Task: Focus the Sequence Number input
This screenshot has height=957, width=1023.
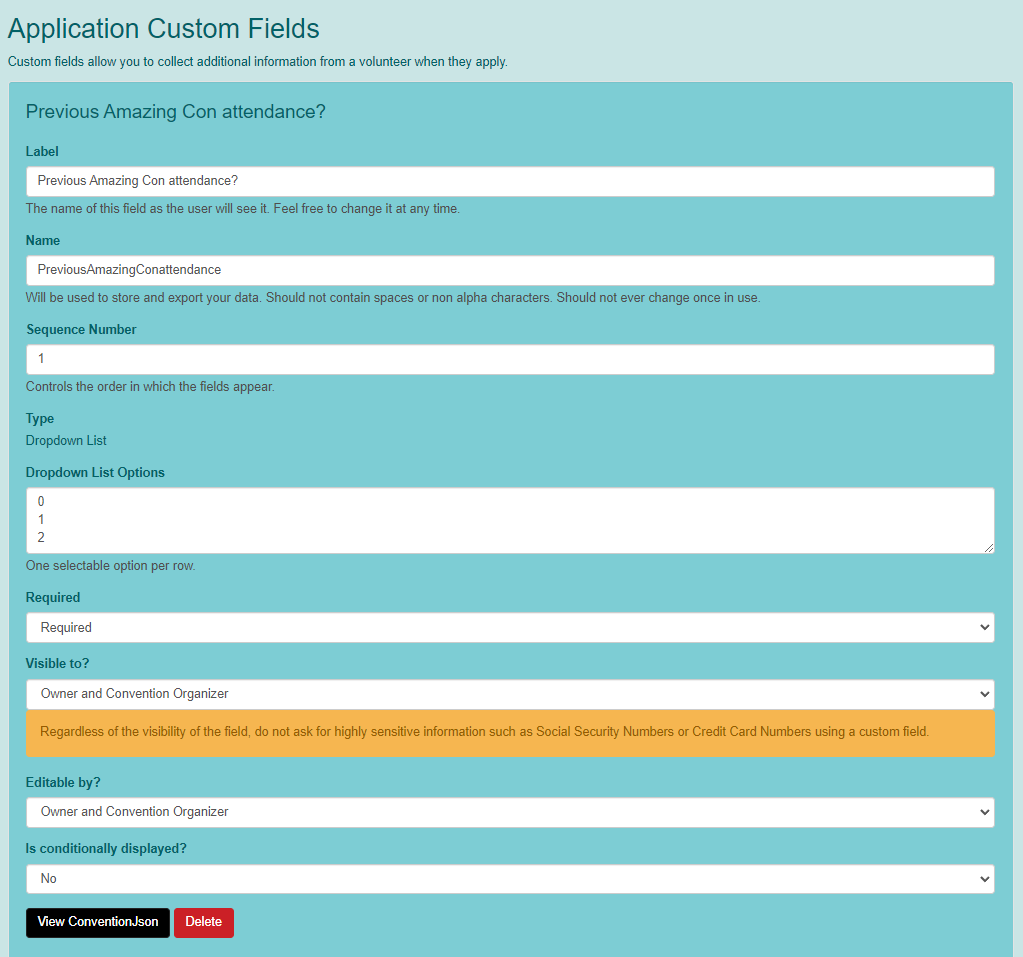Action: [510, 359]
